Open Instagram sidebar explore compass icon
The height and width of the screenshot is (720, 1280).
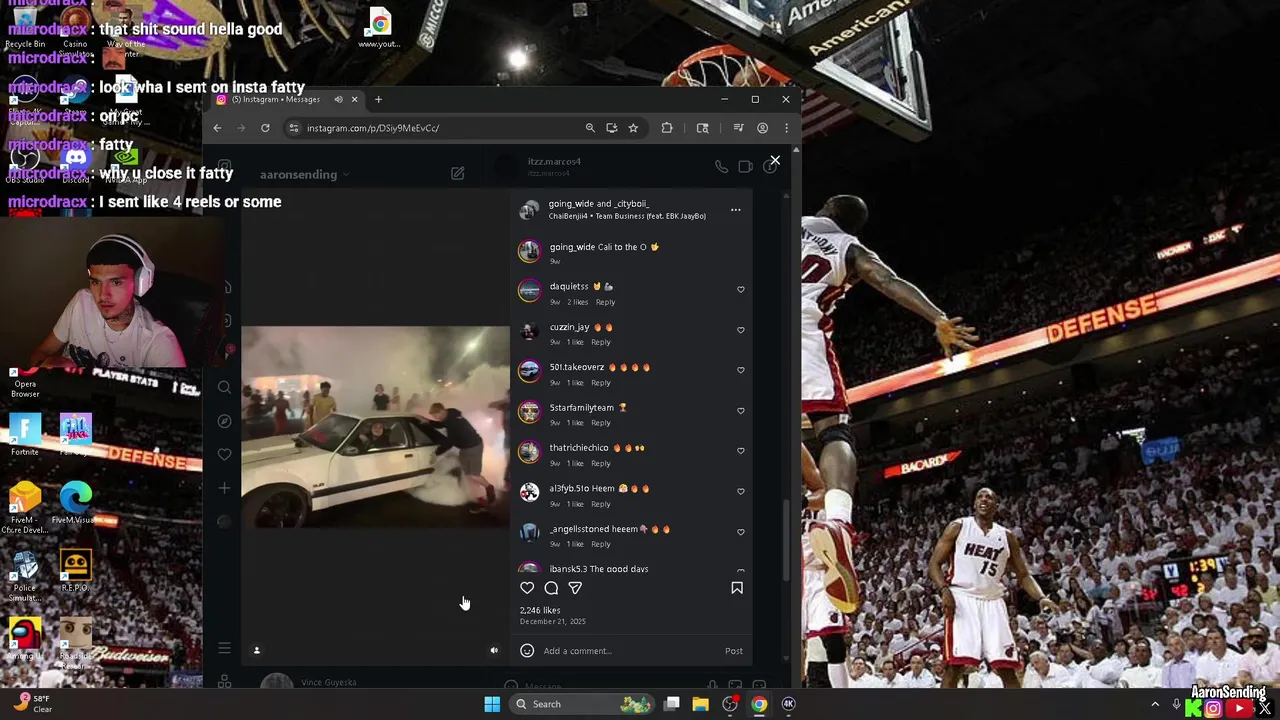click(x=224, y=421)
